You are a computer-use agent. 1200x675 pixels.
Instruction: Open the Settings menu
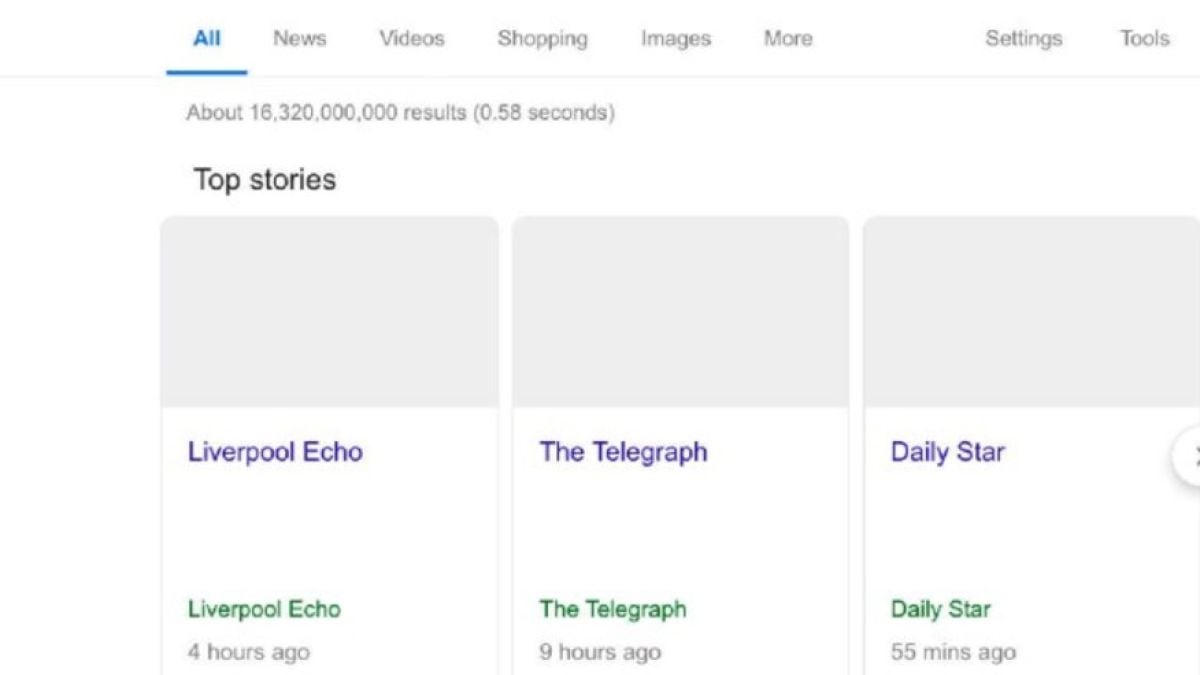[1024, 39]
